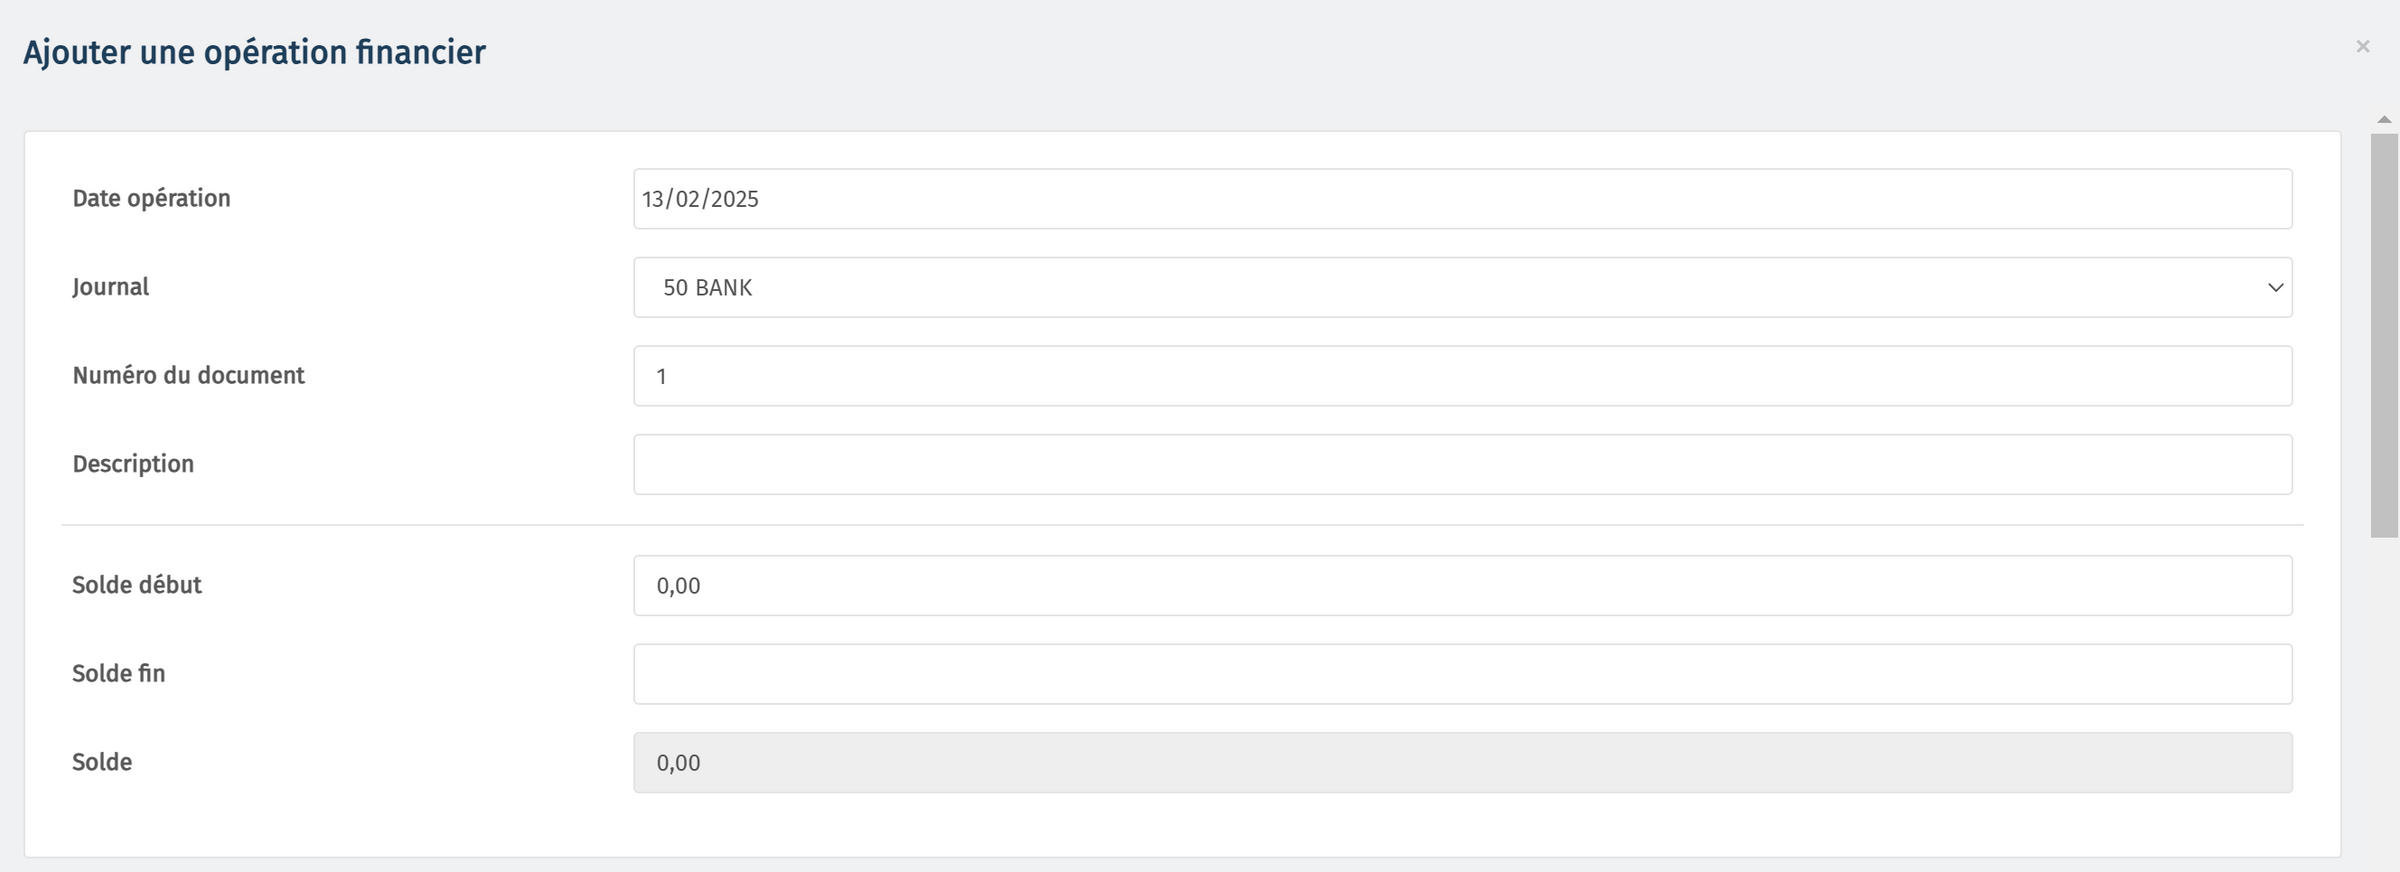
Task: Click the Ajouter une opération financier heading
Action: click(x=254, y=52)
